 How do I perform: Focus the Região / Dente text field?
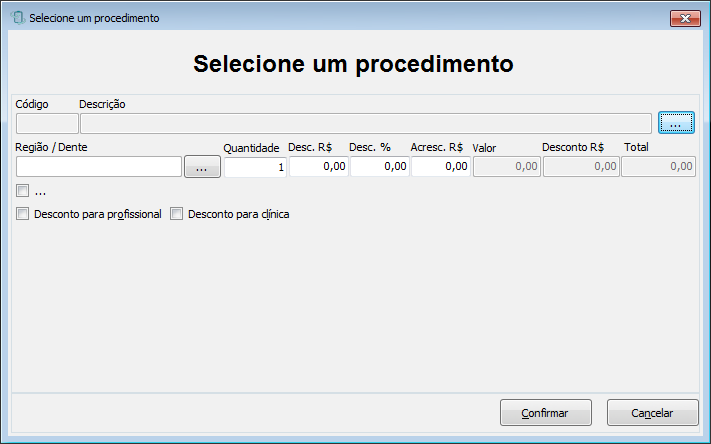click(99, 167)
